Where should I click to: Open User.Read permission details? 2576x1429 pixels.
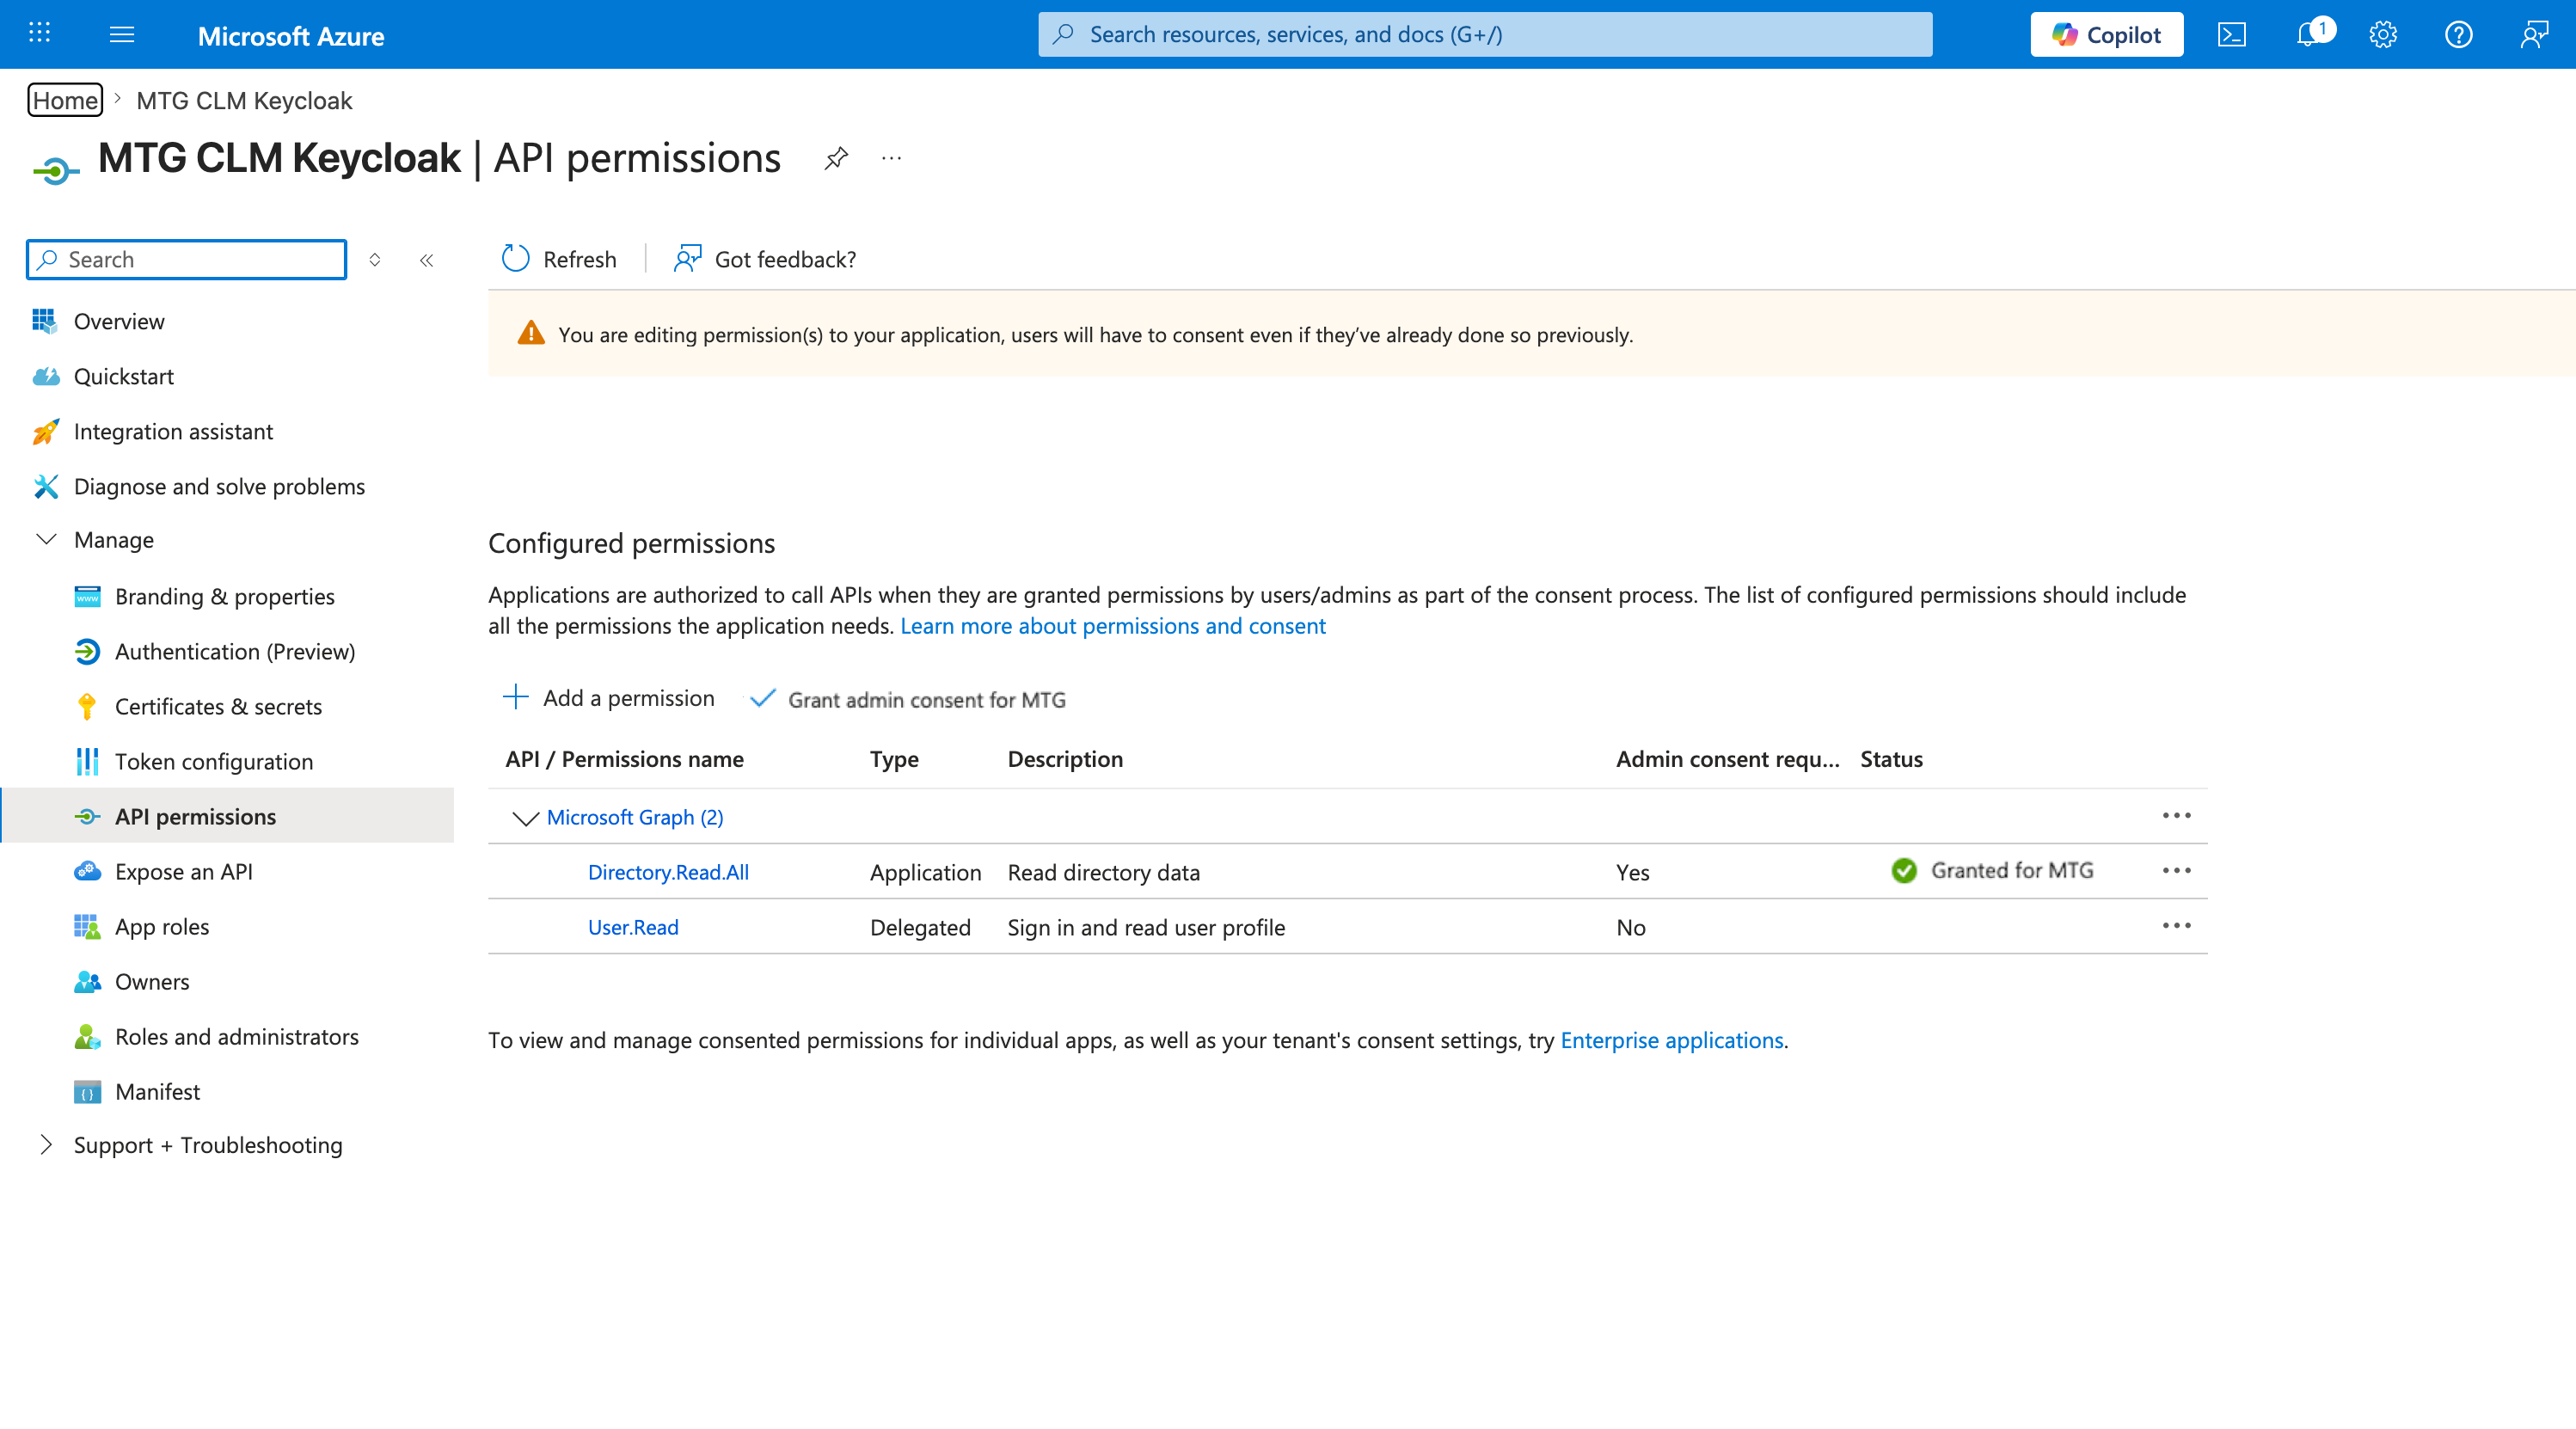click(633, 927)
